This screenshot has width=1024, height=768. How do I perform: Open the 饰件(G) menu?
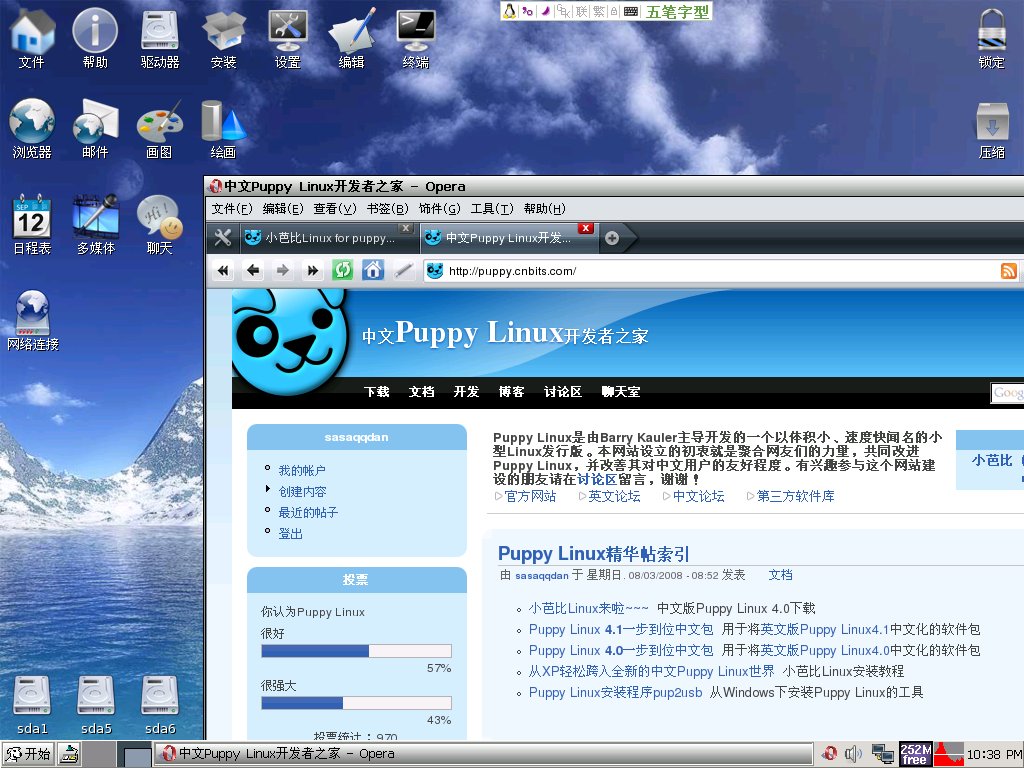tap(440, 209)
